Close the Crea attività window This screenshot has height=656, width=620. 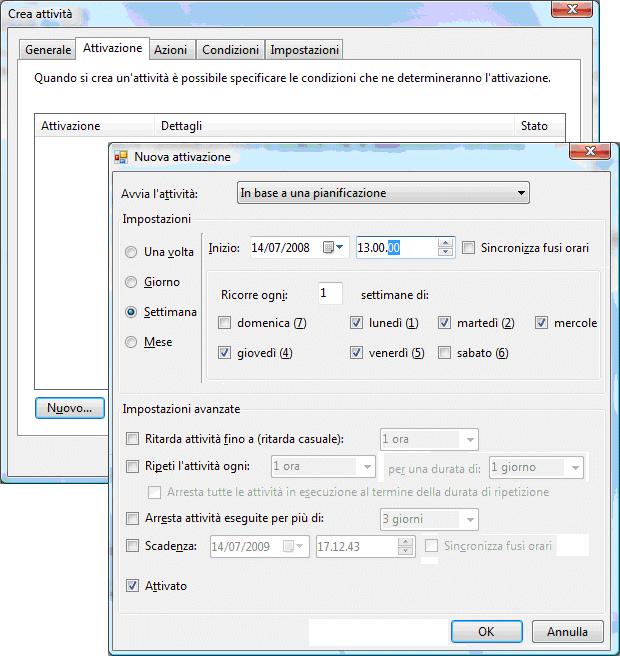point(572,9)
